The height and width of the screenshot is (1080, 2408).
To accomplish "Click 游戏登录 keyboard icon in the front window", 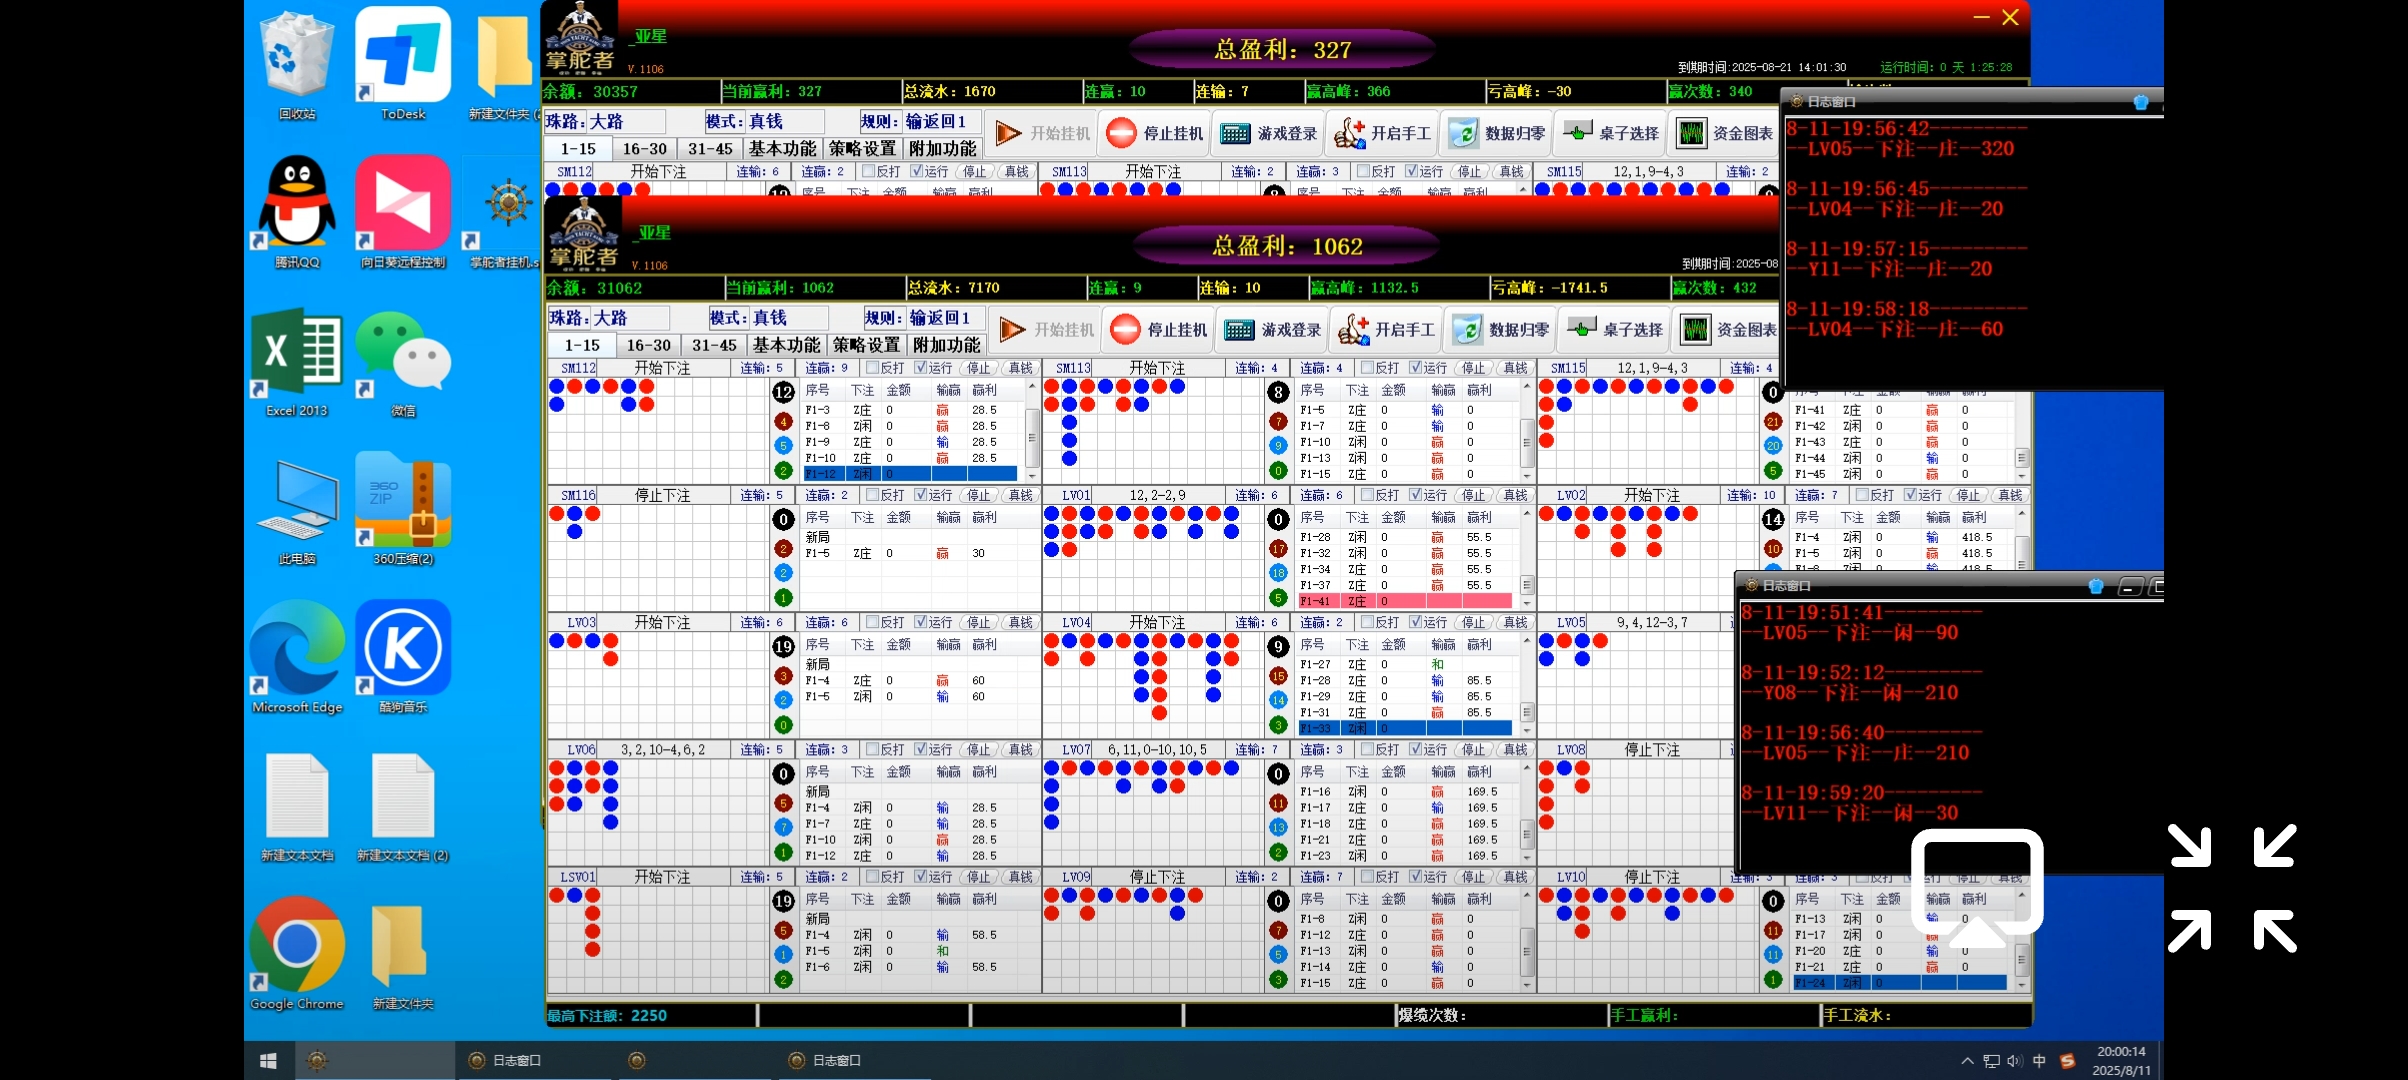I will (x=1240, y=329).
